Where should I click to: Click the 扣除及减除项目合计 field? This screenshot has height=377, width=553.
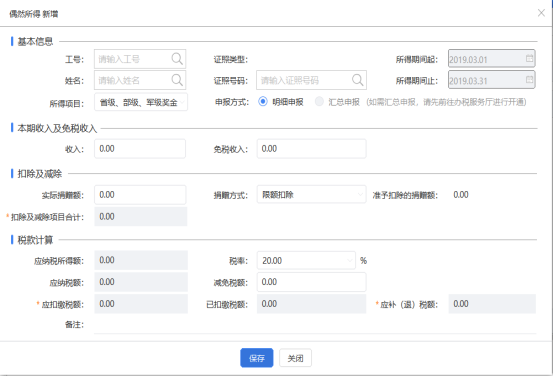tap(141, 217)
